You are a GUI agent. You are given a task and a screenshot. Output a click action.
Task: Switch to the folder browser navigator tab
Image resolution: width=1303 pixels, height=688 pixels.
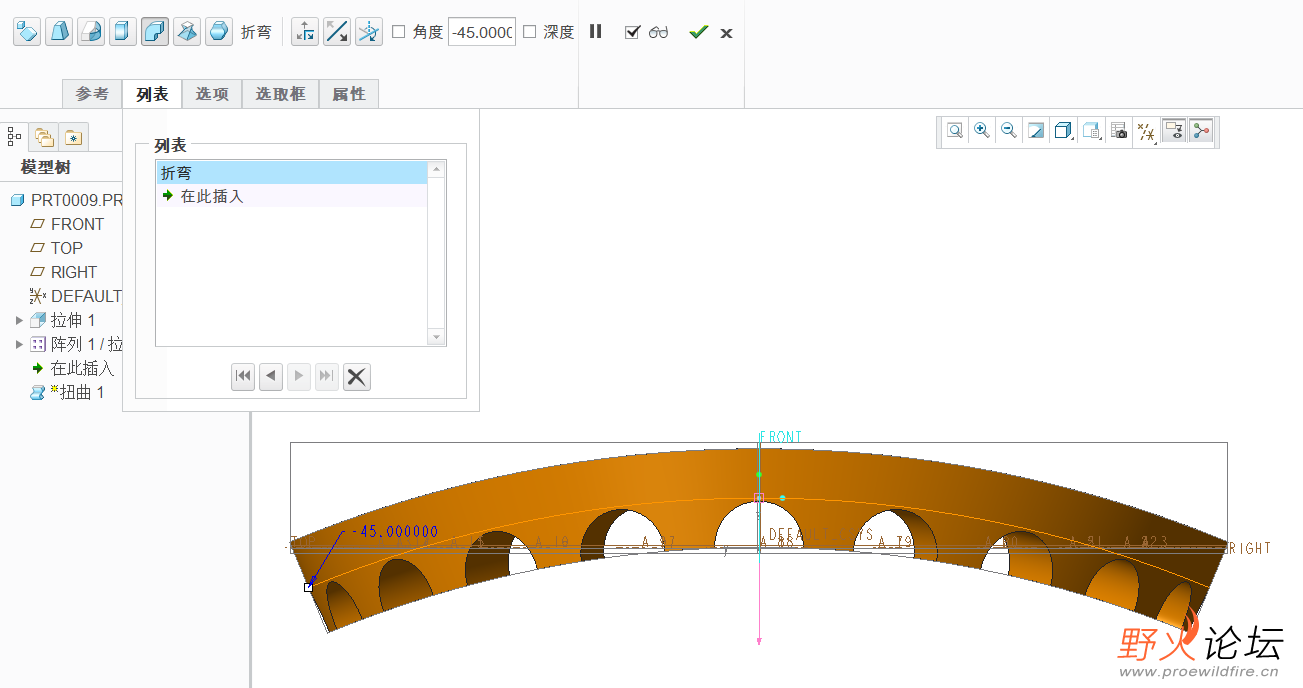click(x=44, y=137)
